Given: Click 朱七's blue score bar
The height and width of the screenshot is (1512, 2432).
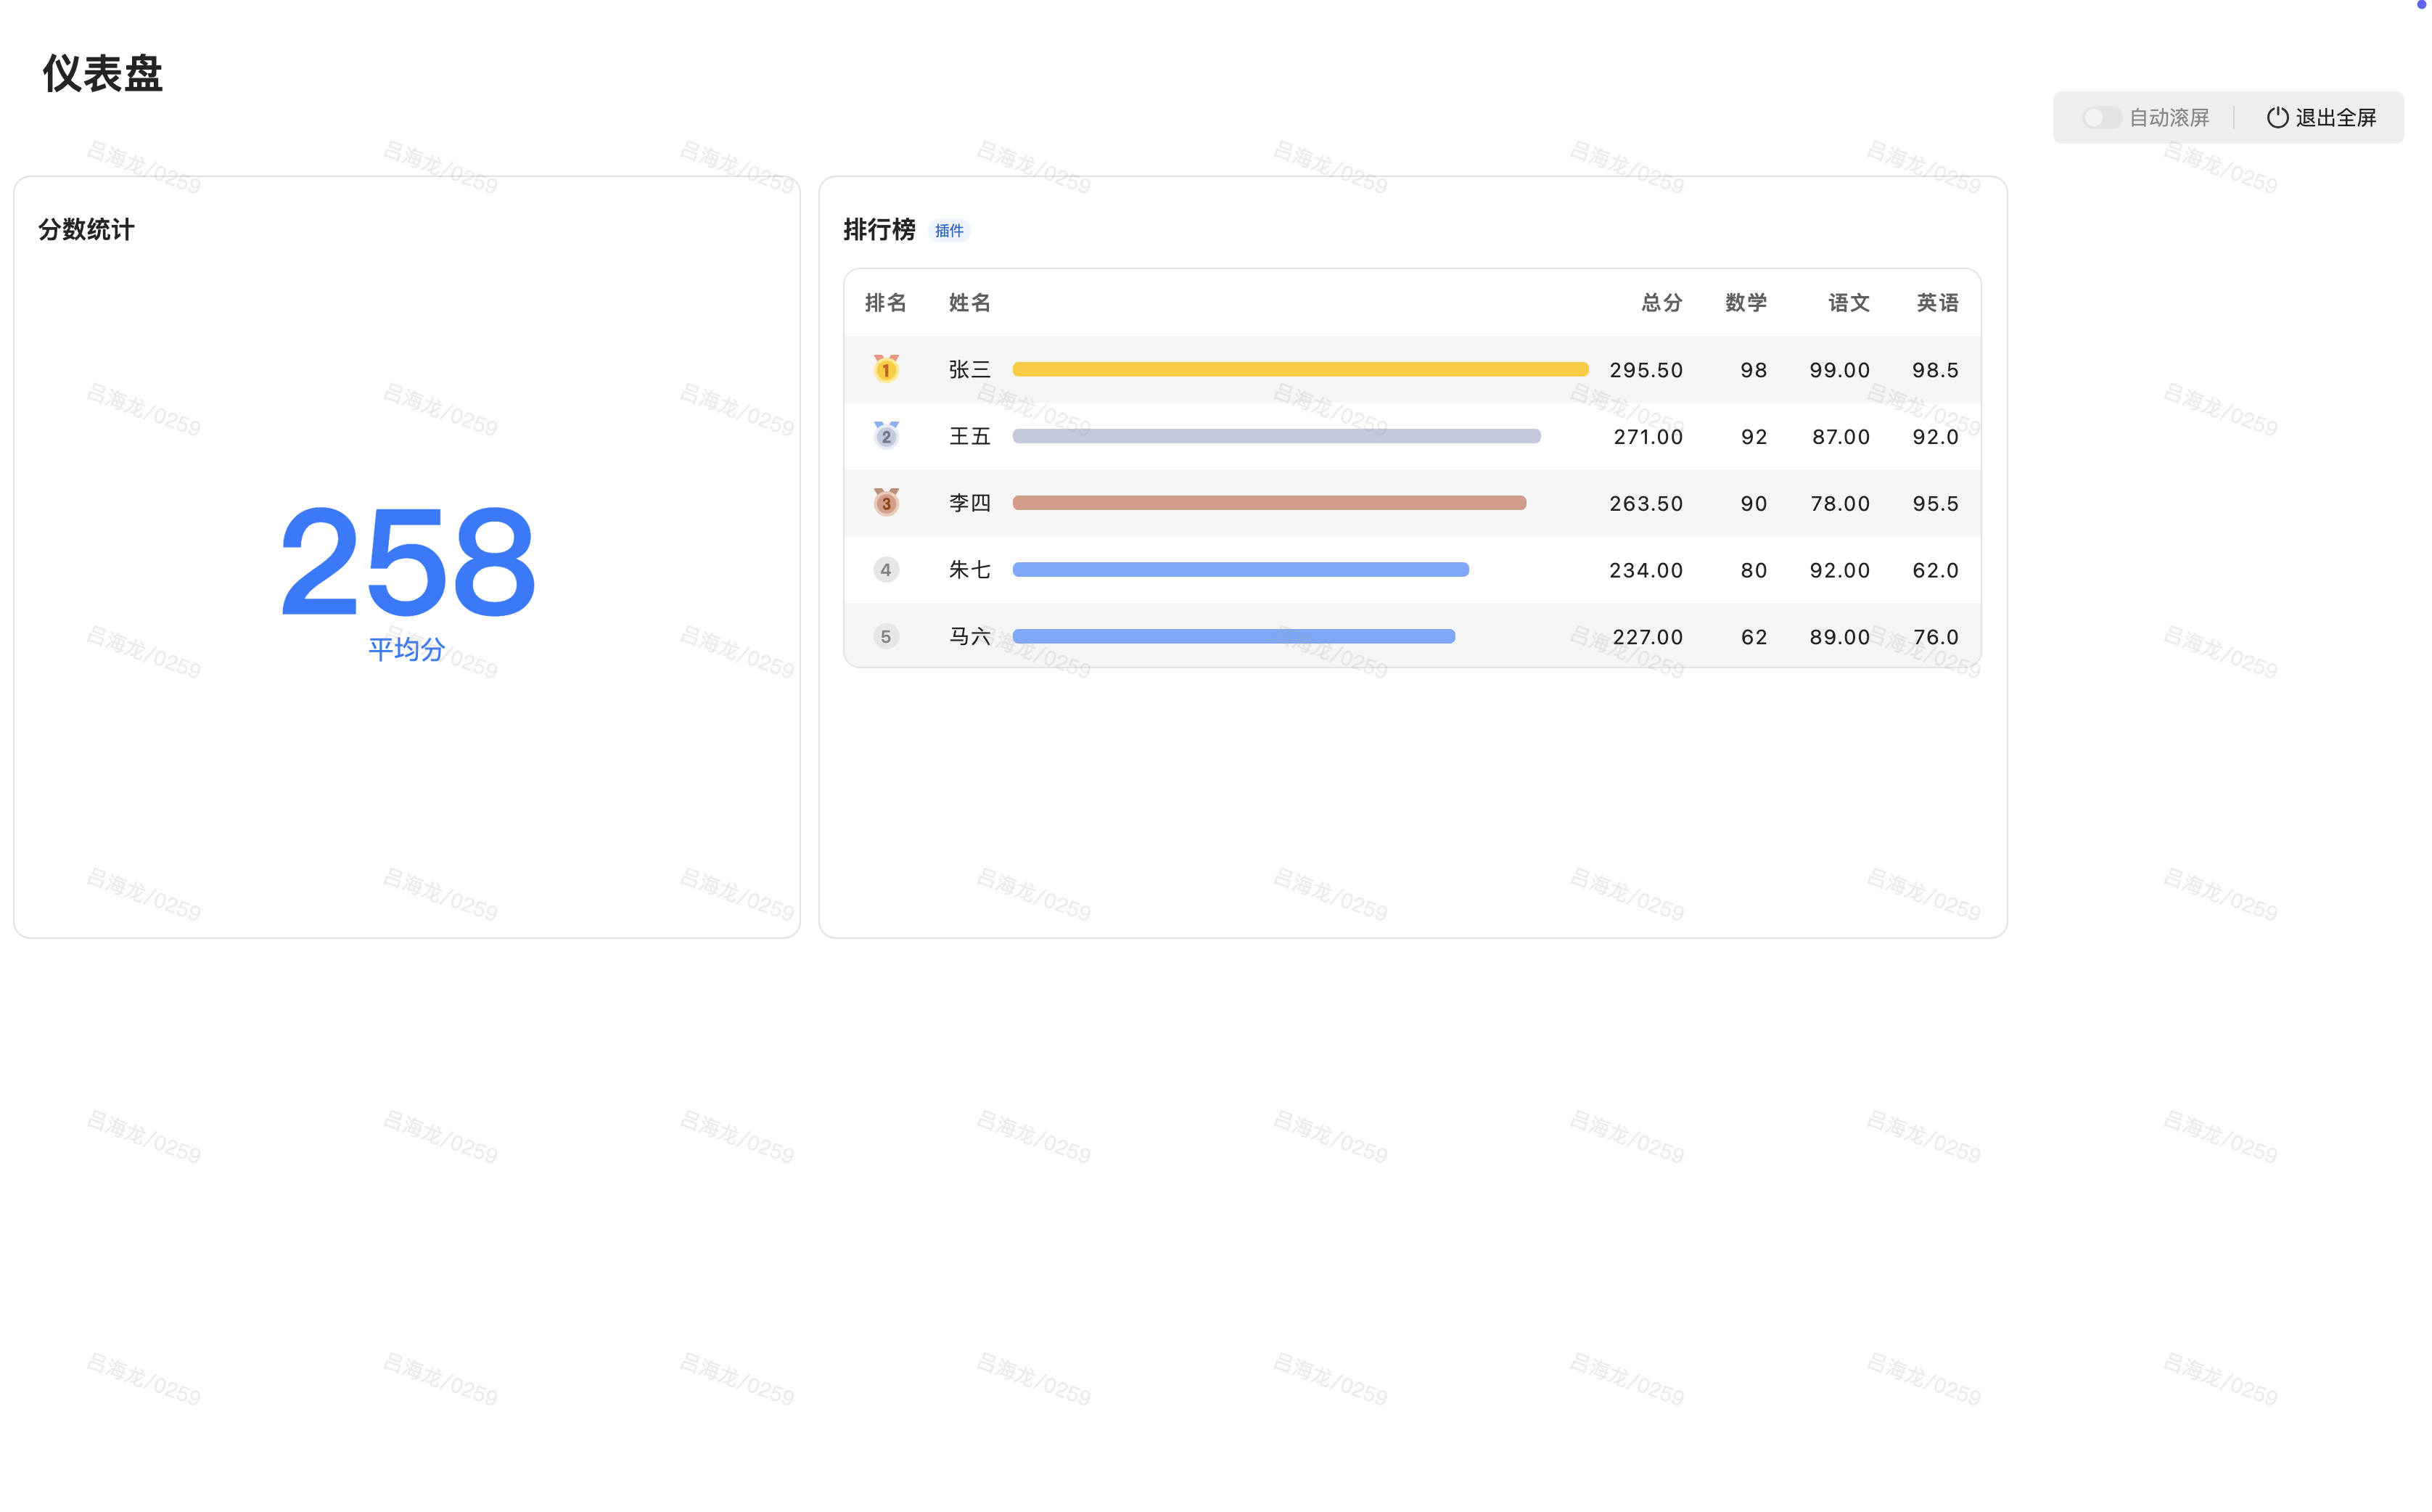Looking at the screenshot, I should (1240, 570).
